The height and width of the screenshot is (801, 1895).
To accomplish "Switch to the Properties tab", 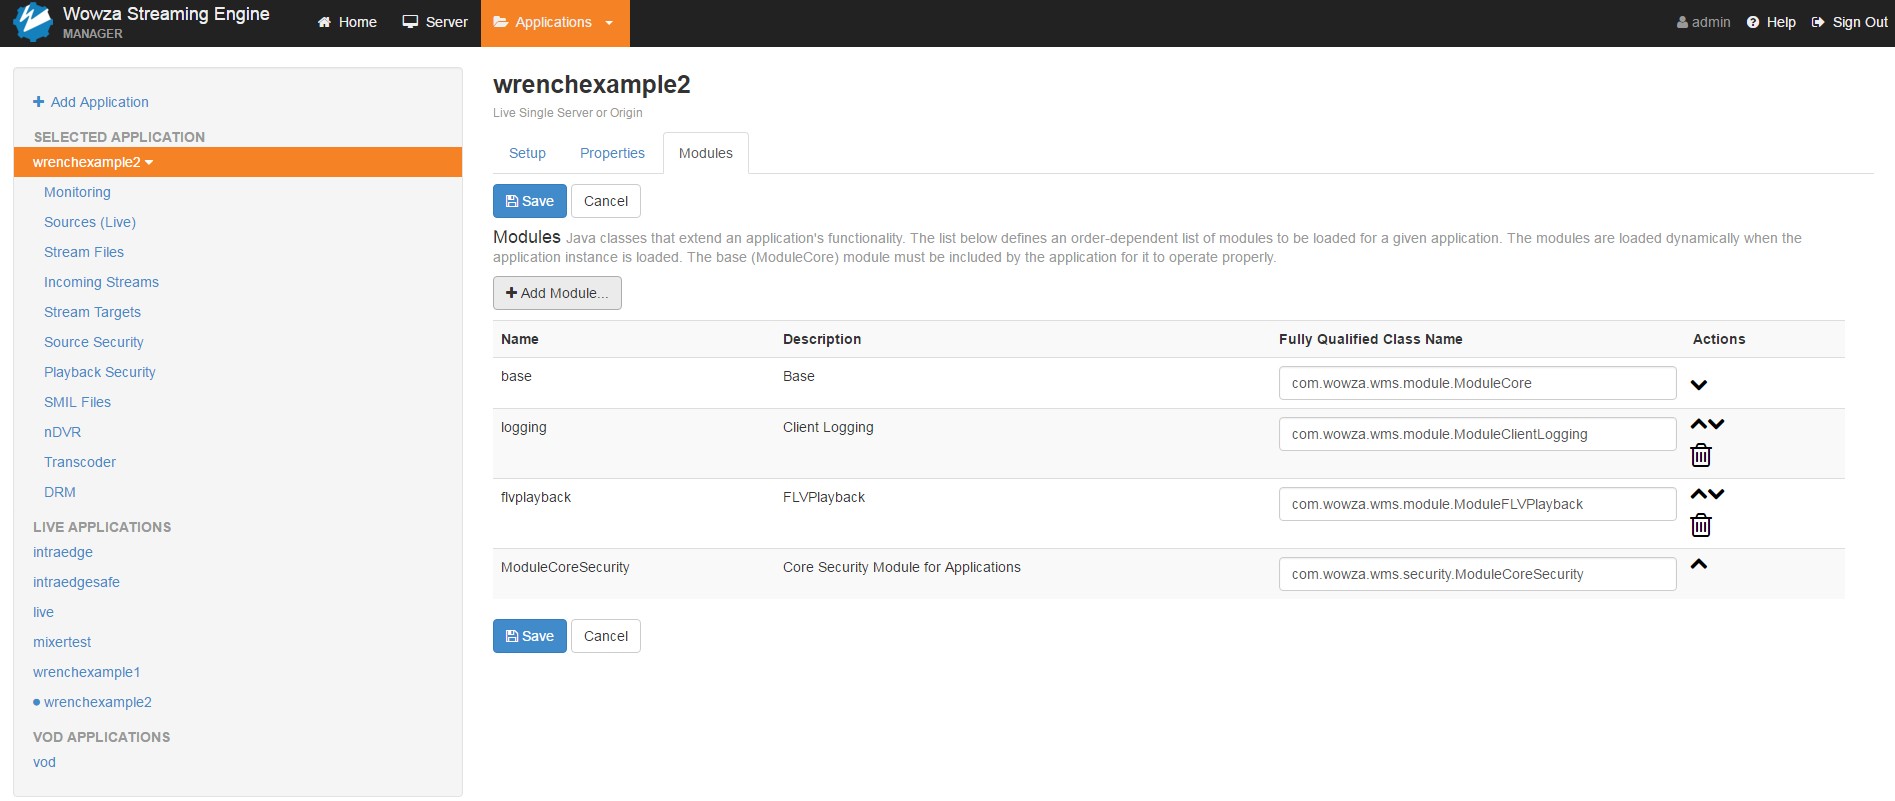I will (612, 153).
